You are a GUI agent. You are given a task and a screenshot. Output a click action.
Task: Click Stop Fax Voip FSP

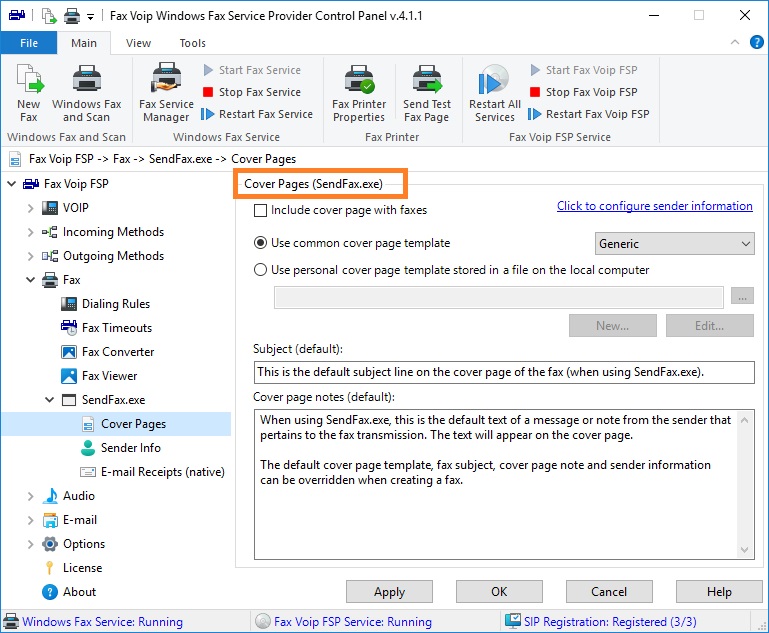coord(584,92)
